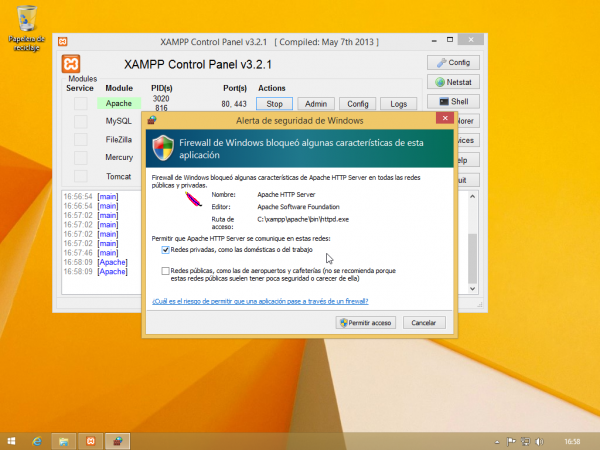600x450 pixels.
Task: Select the Mercury module label
Action: coord(119,157)
